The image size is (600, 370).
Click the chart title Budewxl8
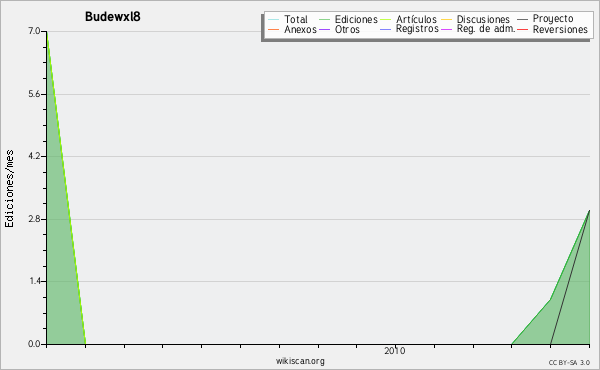[x=112, y=17]
